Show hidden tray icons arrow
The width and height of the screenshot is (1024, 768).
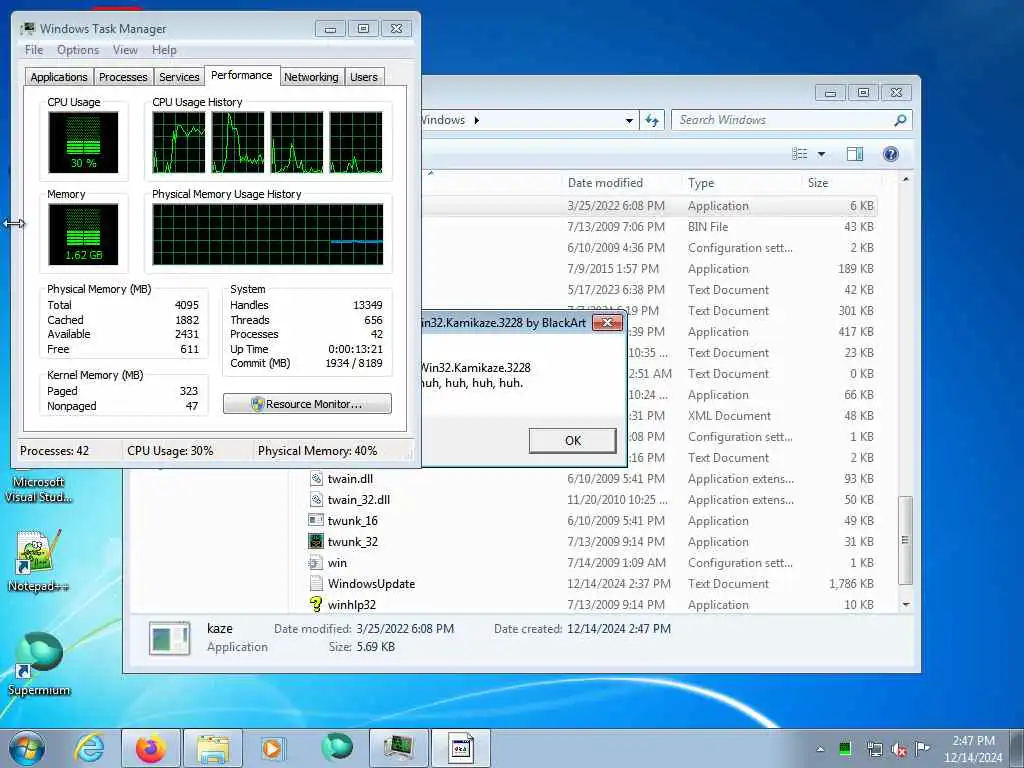(x=820, y=749)
